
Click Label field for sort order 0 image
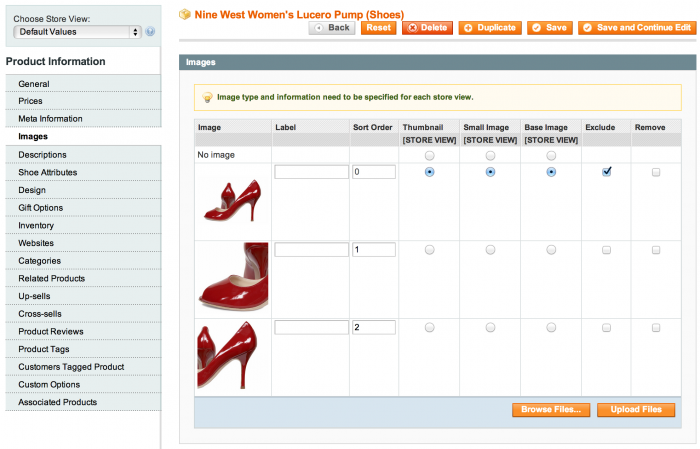pyautogui.click(x=312, y=172)
